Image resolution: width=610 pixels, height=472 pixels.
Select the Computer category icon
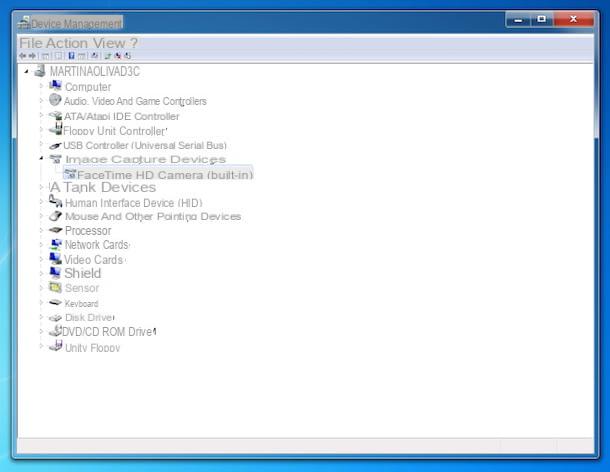pos(55,86)
